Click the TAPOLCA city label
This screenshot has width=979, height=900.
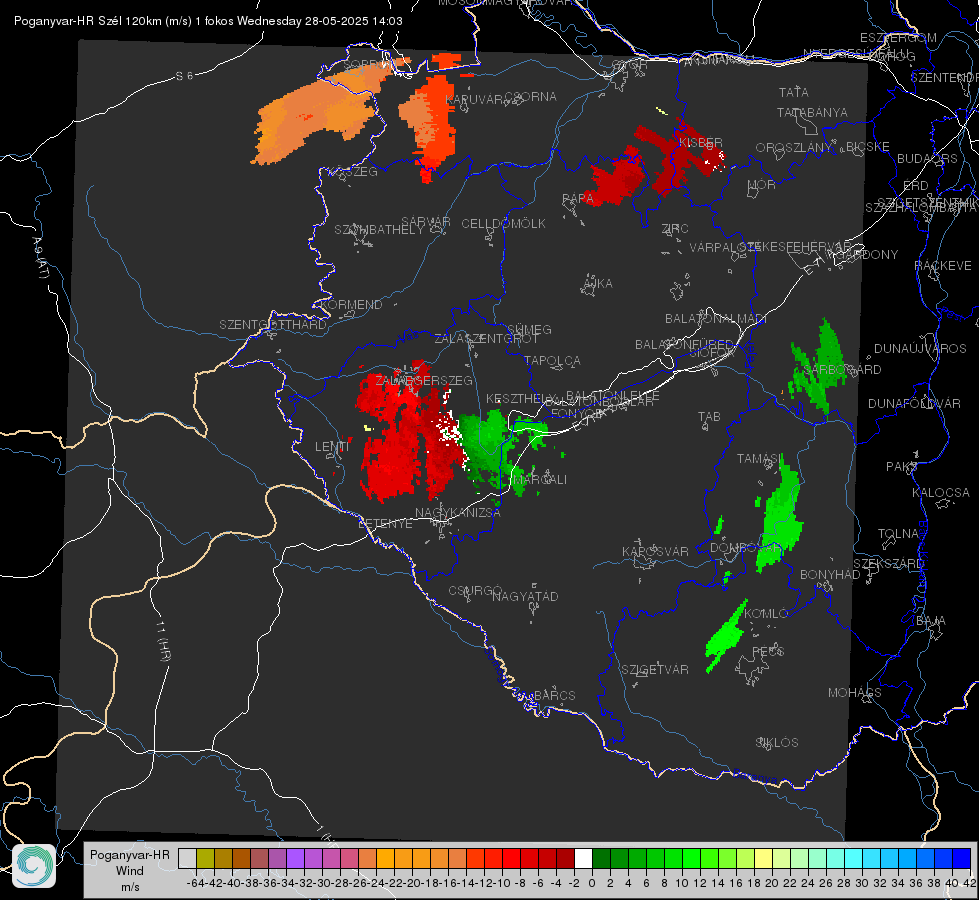point(553,361)
